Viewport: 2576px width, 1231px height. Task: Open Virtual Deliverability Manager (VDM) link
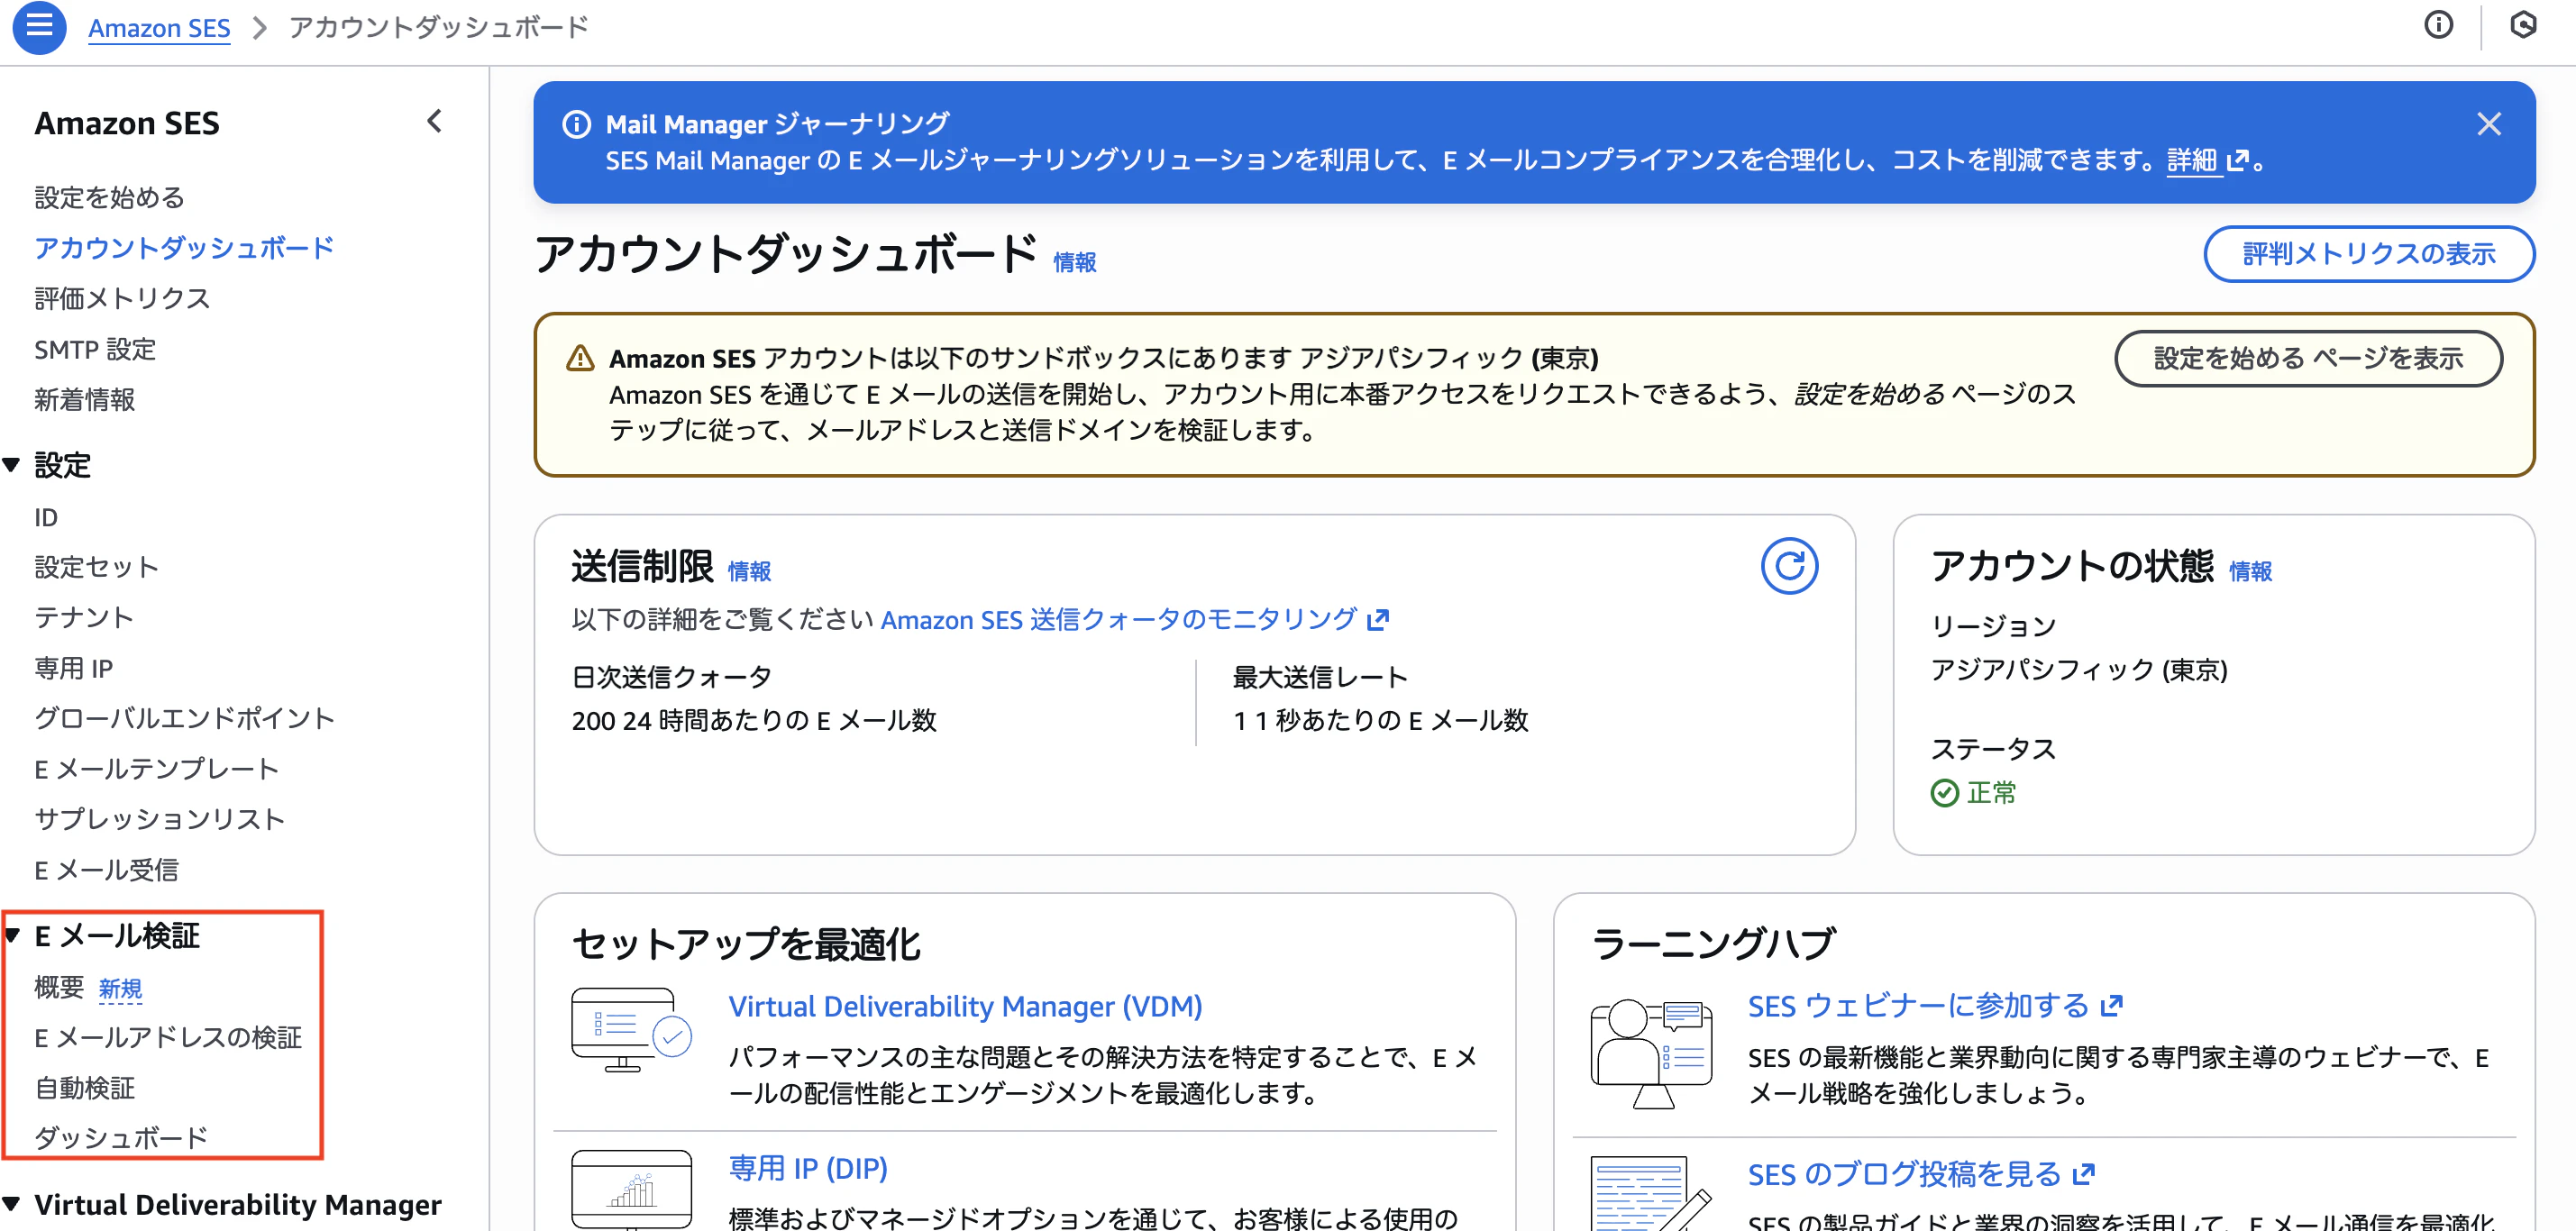pyautogui.click(x=965, y=1007)
